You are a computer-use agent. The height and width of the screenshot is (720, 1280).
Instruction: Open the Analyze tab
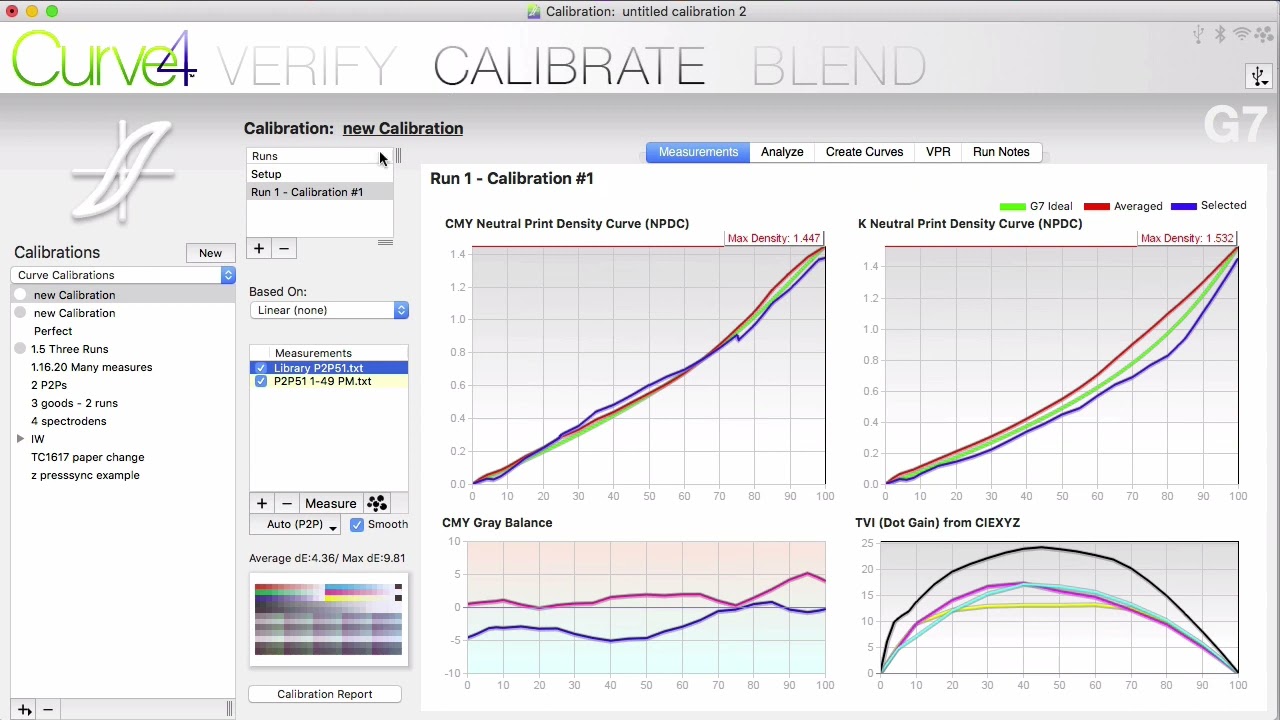(782, 152)
